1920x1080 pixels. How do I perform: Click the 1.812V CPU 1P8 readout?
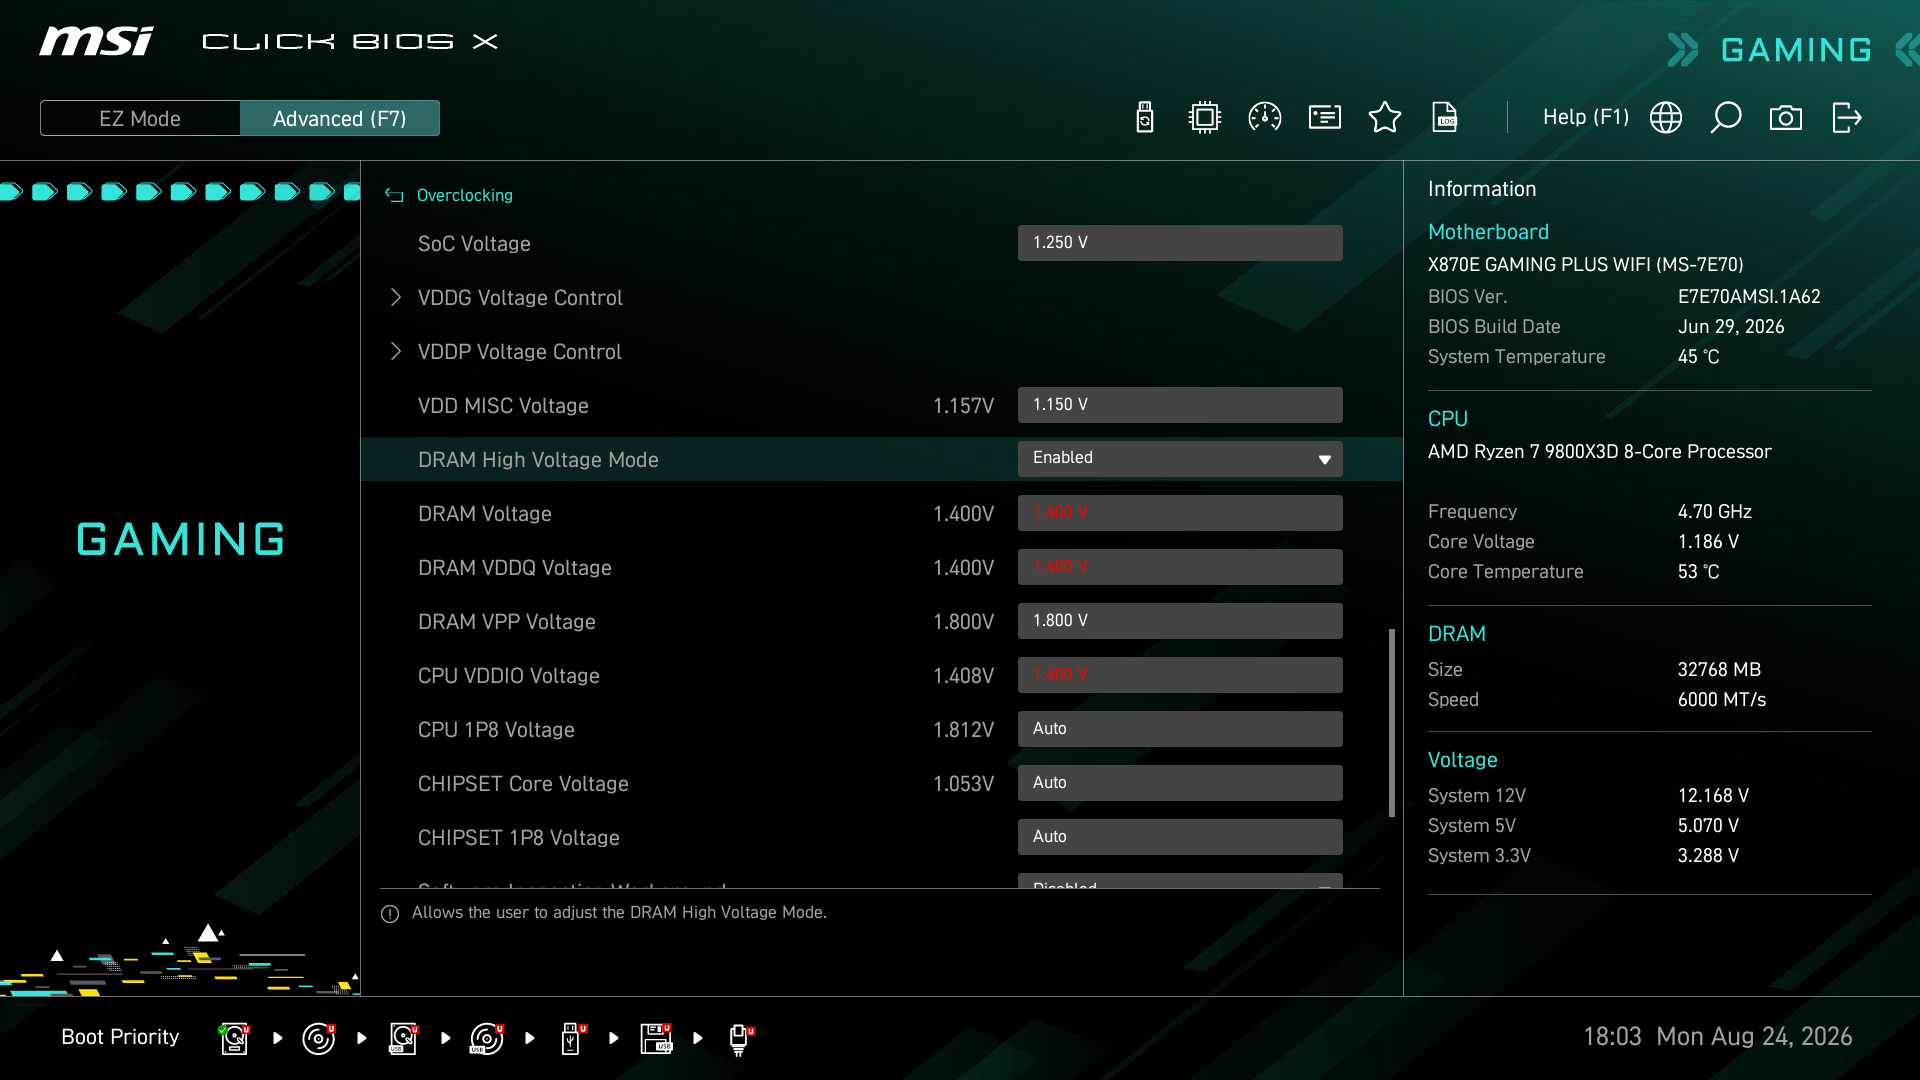click(x=963, y=730)
